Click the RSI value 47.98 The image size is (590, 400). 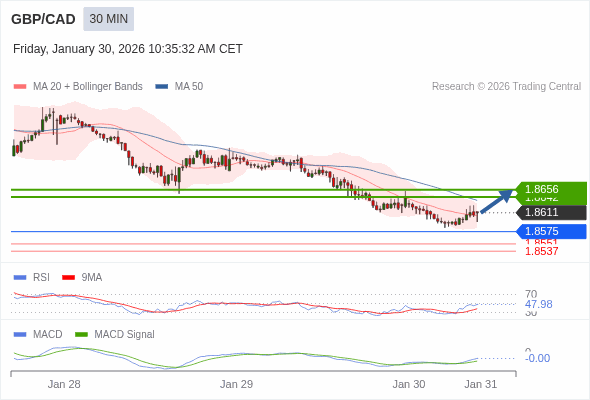click(x=538, y=304)
